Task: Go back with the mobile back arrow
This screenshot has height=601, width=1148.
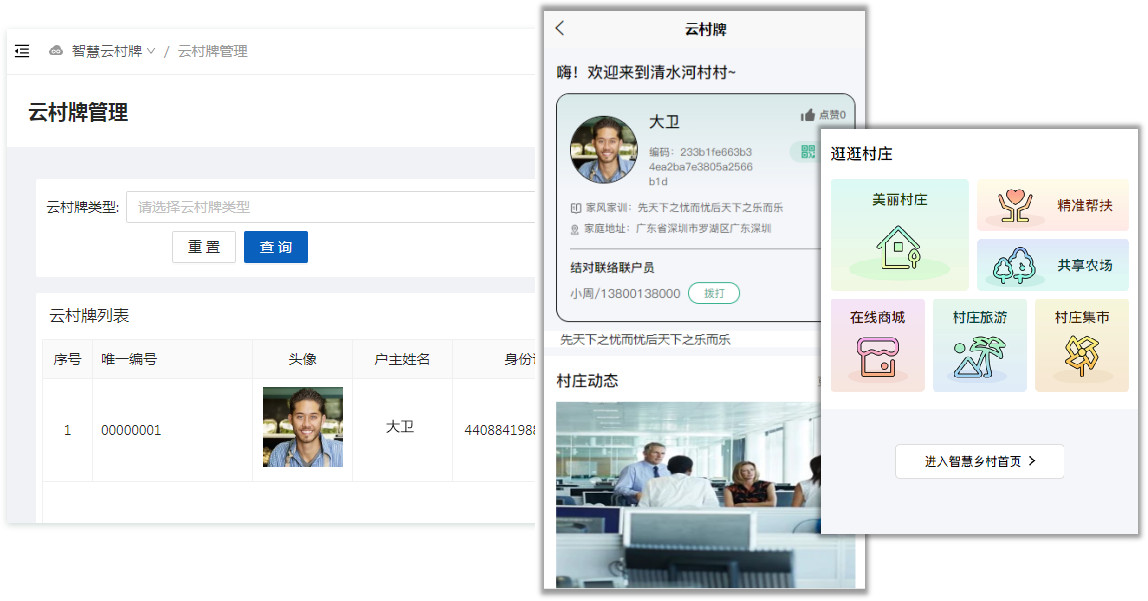Action: click(560, 29)
